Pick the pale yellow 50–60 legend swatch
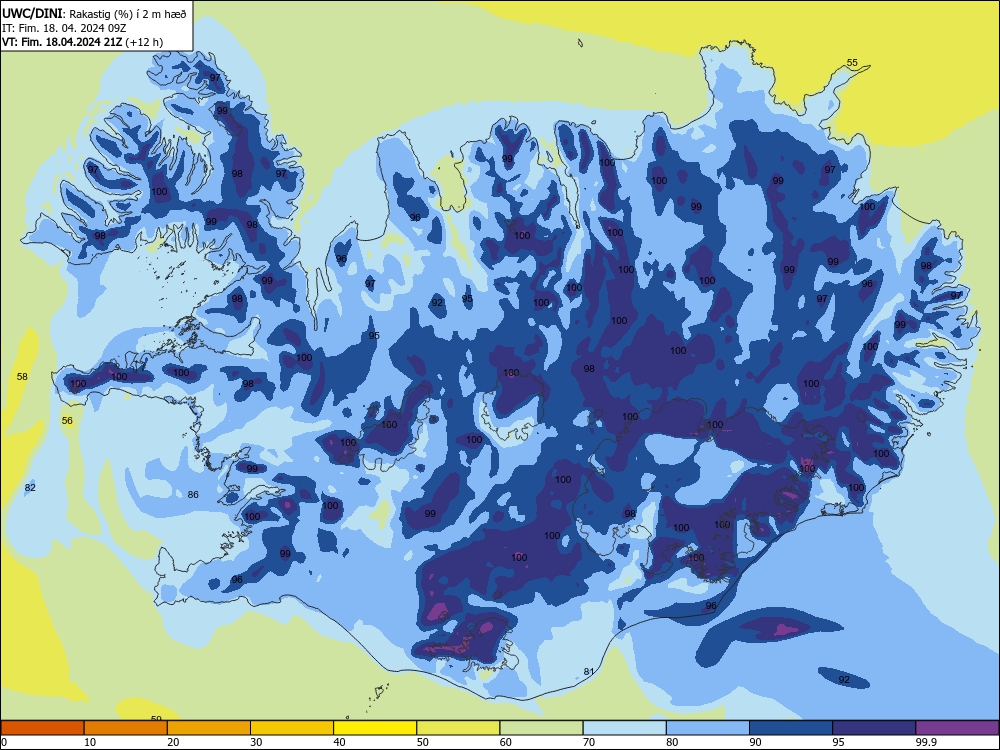Screen dimensions: 1000x750 point(458,728)
